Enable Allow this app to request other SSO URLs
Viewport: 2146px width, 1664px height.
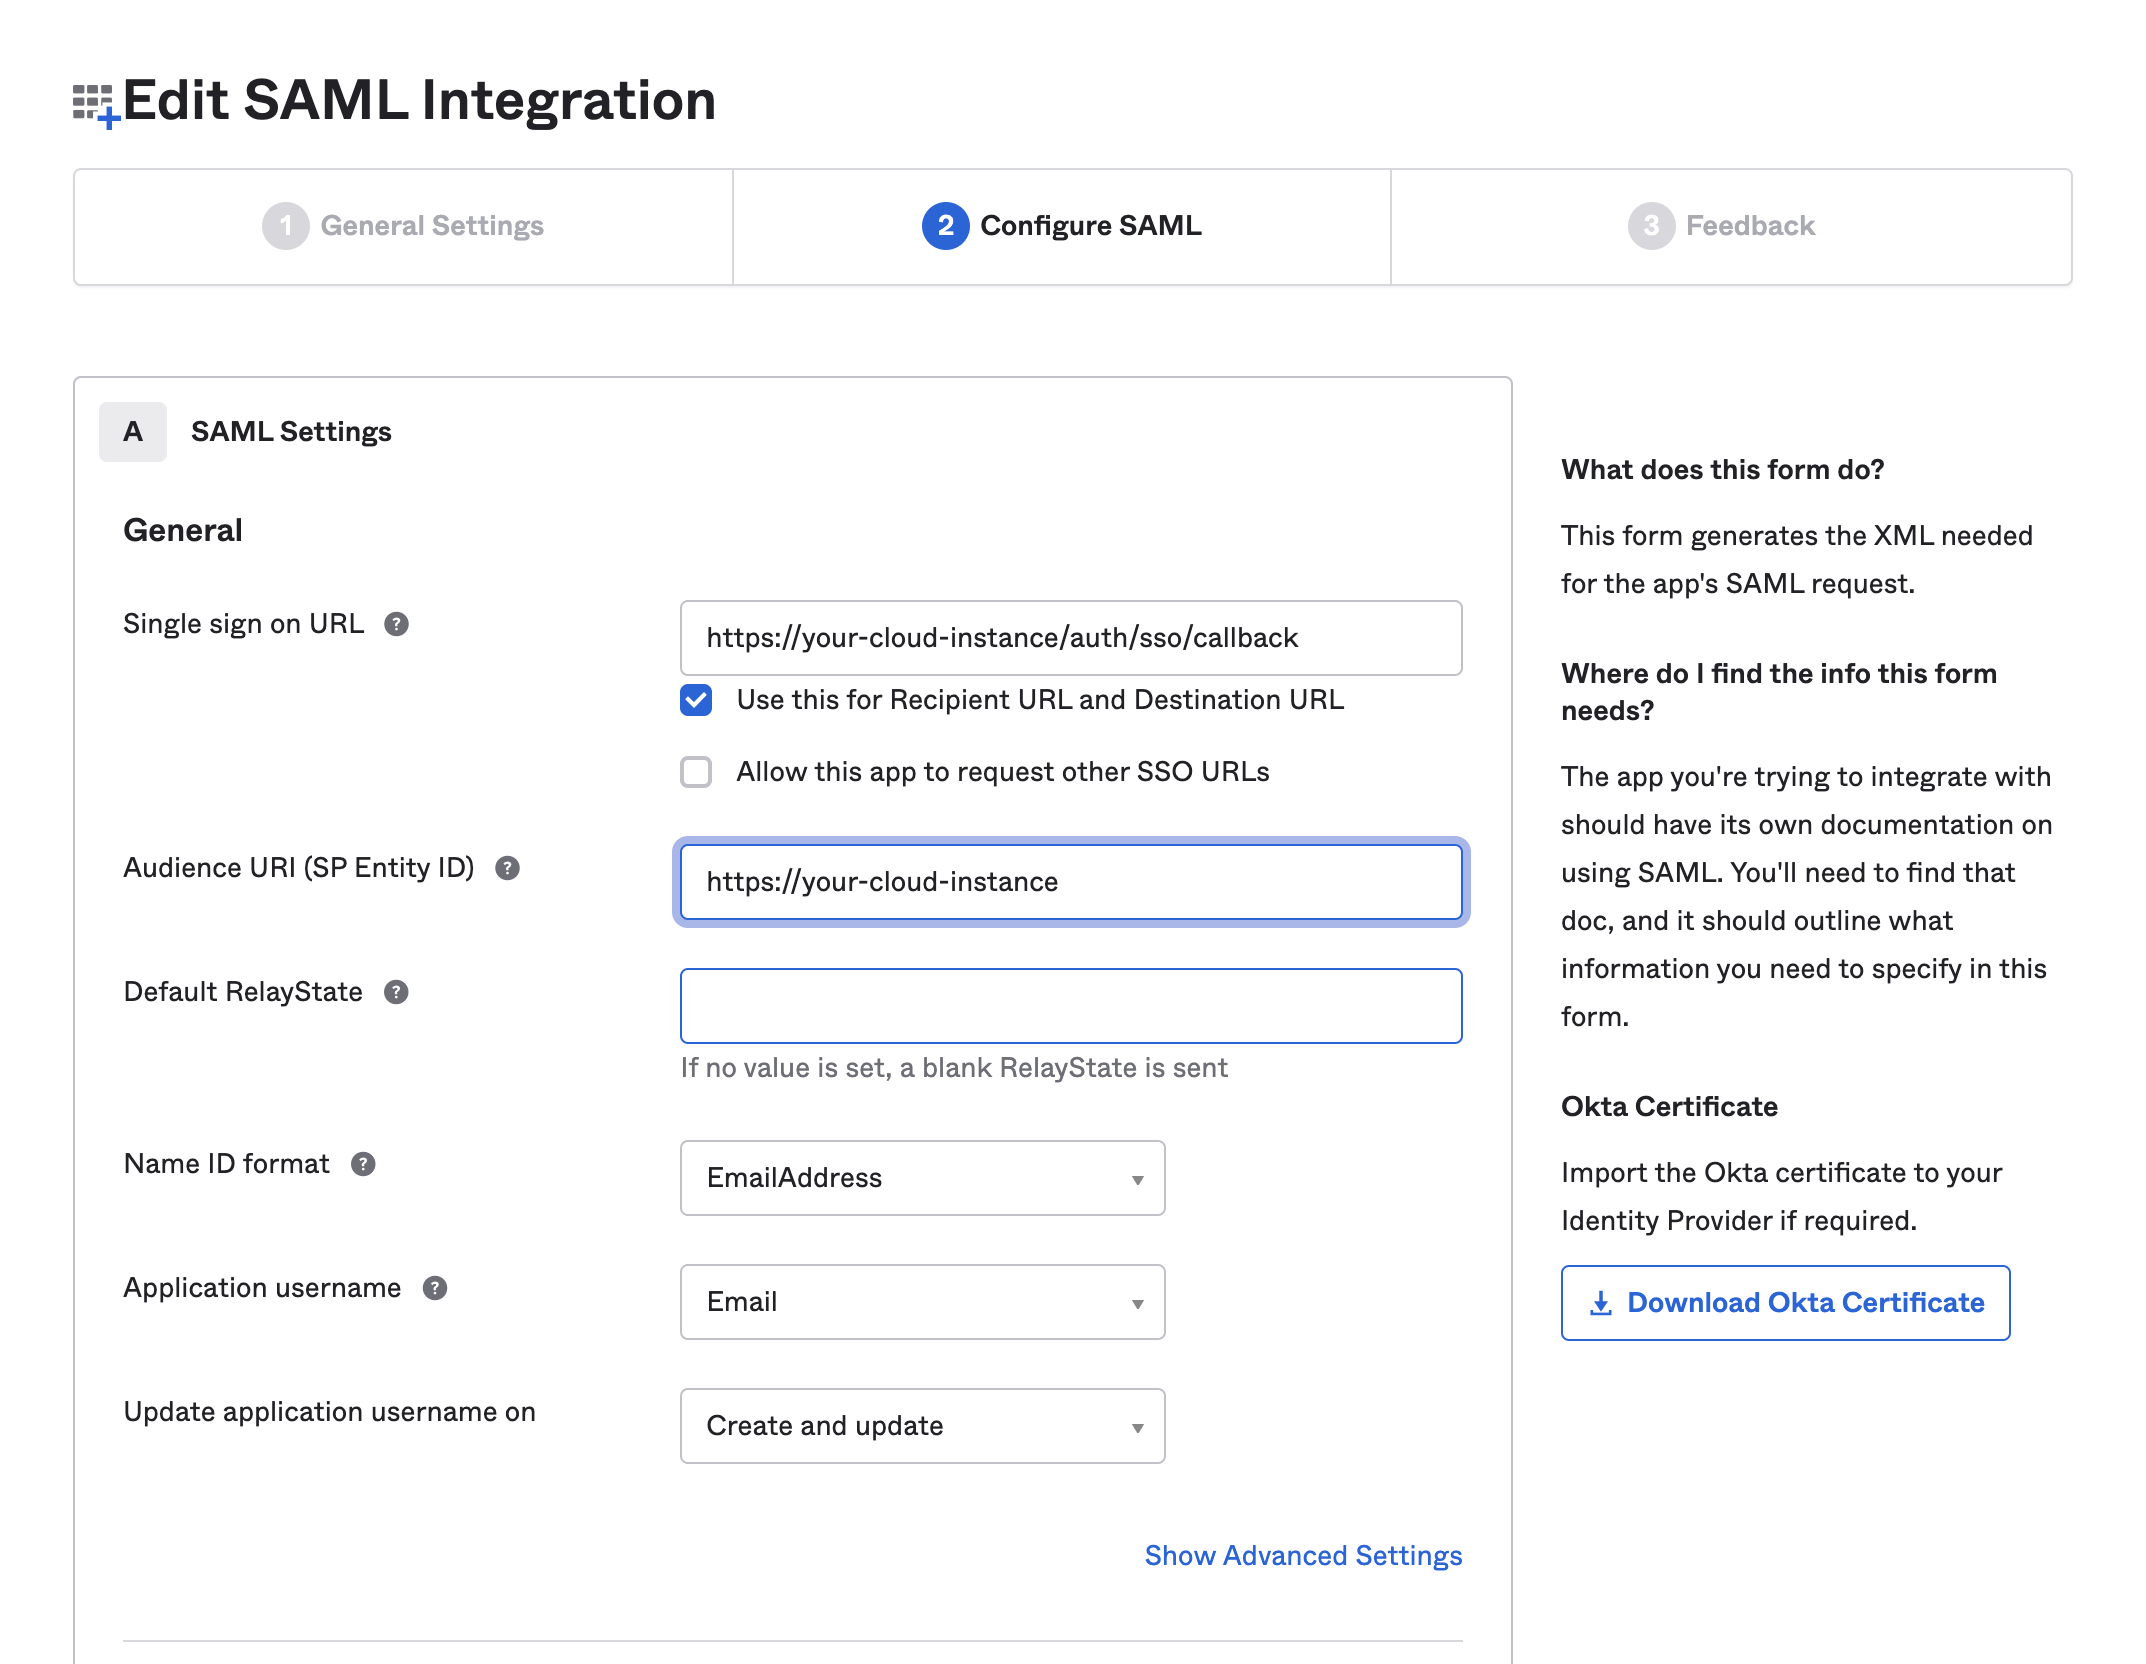click(x=696, y=772)
